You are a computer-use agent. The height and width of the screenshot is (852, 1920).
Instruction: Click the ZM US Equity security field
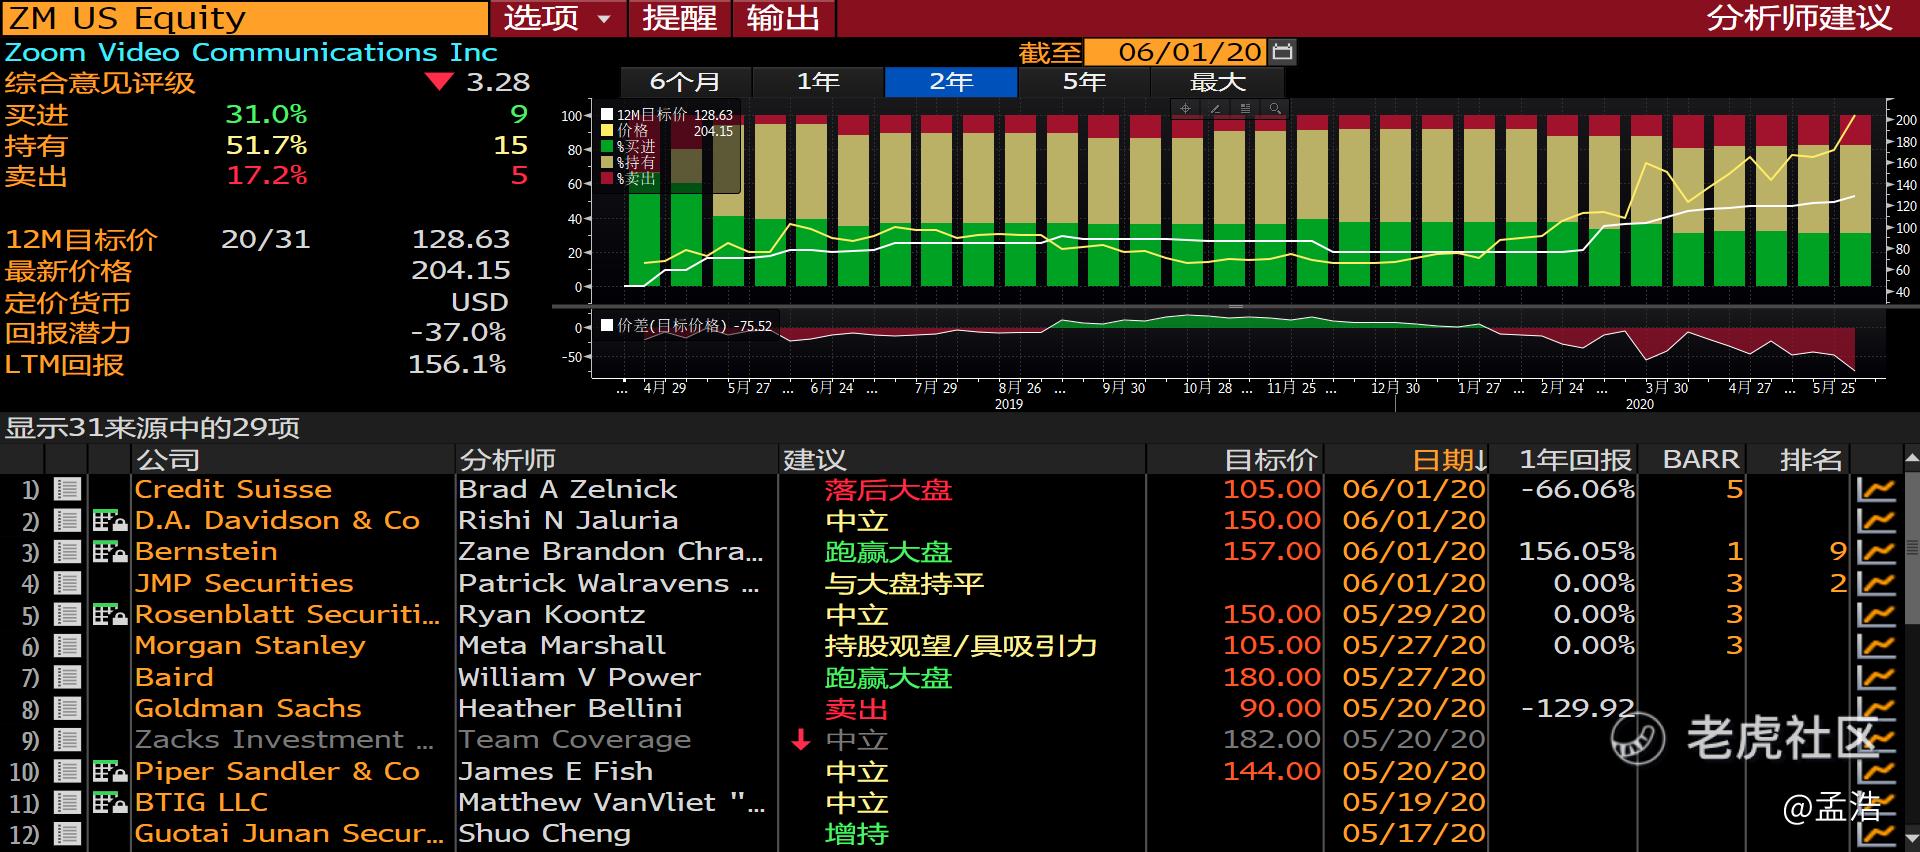point(245,18)
